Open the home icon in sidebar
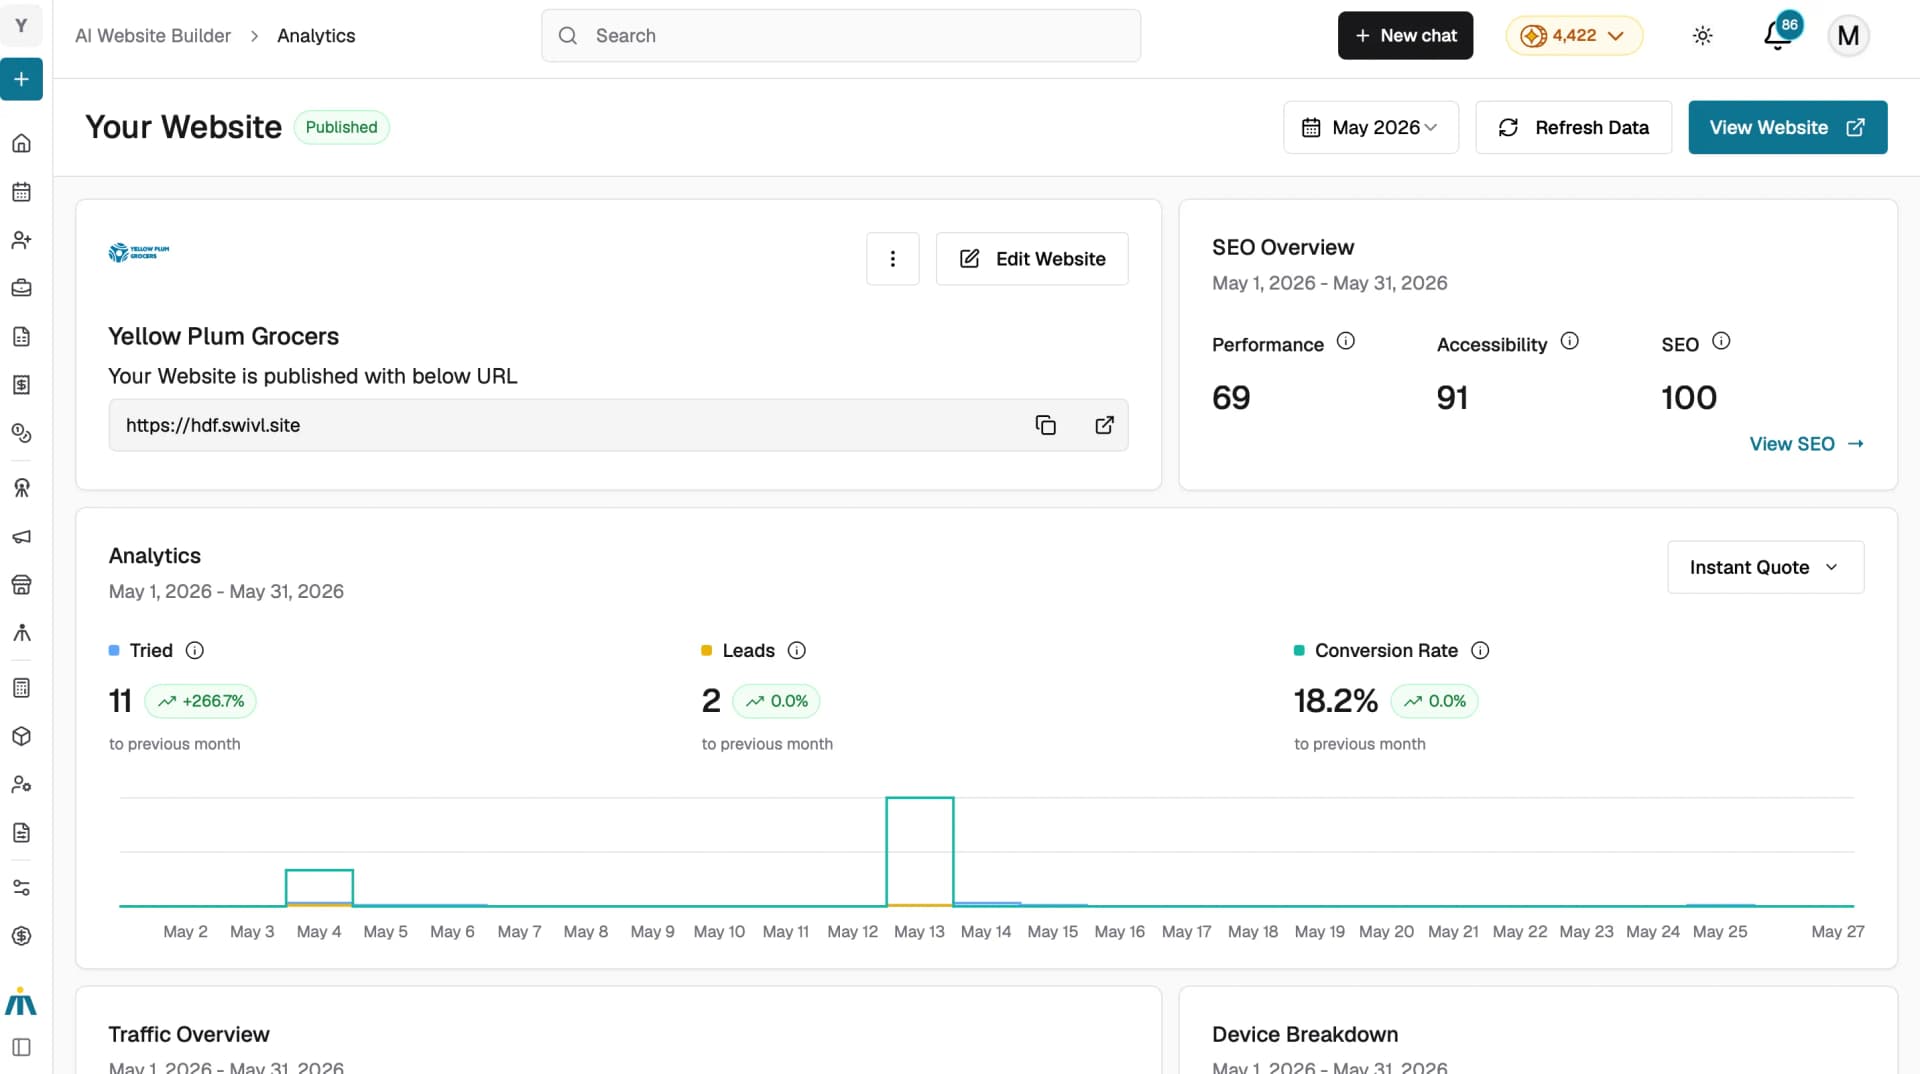1920x1074 pixels. coord(21,143)
